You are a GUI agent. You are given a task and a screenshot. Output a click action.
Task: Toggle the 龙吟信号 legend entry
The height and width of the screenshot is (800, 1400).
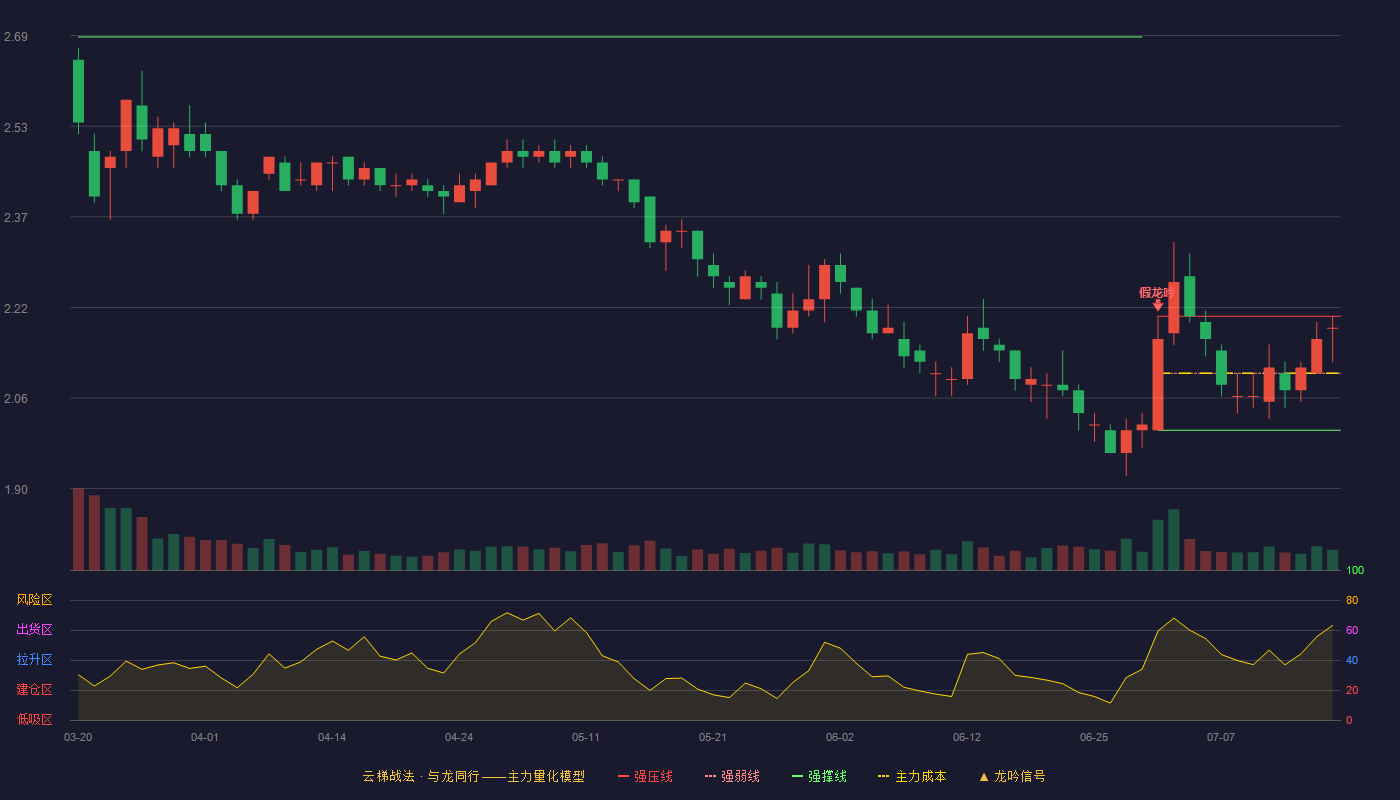1011,776
